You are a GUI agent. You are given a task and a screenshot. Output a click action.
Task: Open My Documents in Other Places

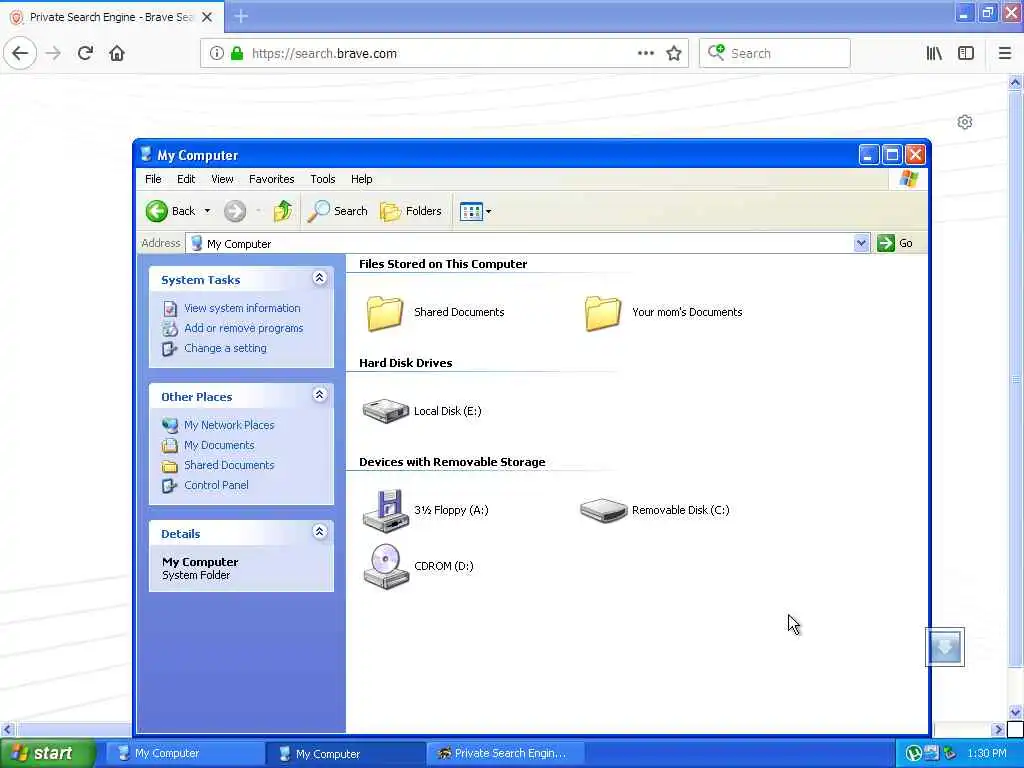(x=219, y=445)
